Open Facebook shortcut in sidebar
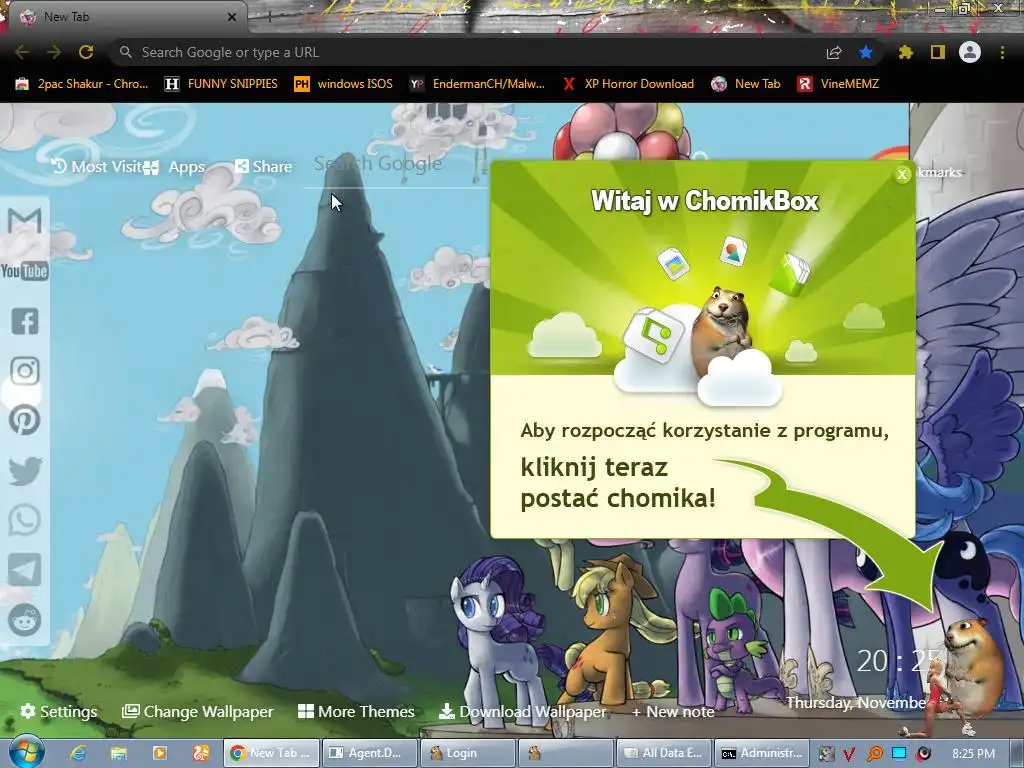Screen dimensions: 1024x768 click(25, 321)
